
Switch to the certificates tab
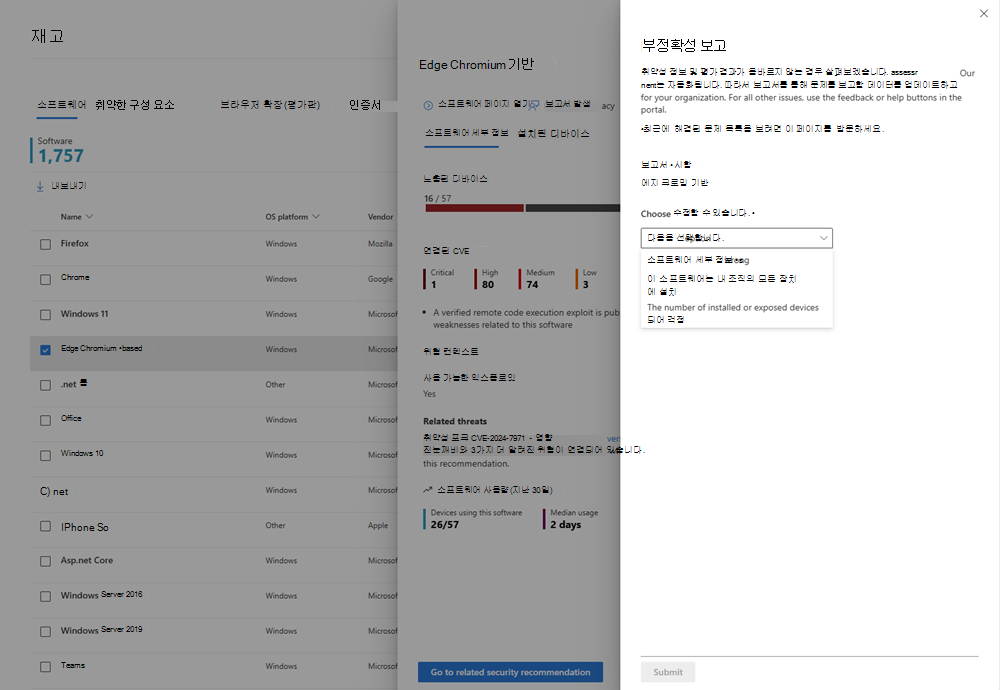click(365, 105)
